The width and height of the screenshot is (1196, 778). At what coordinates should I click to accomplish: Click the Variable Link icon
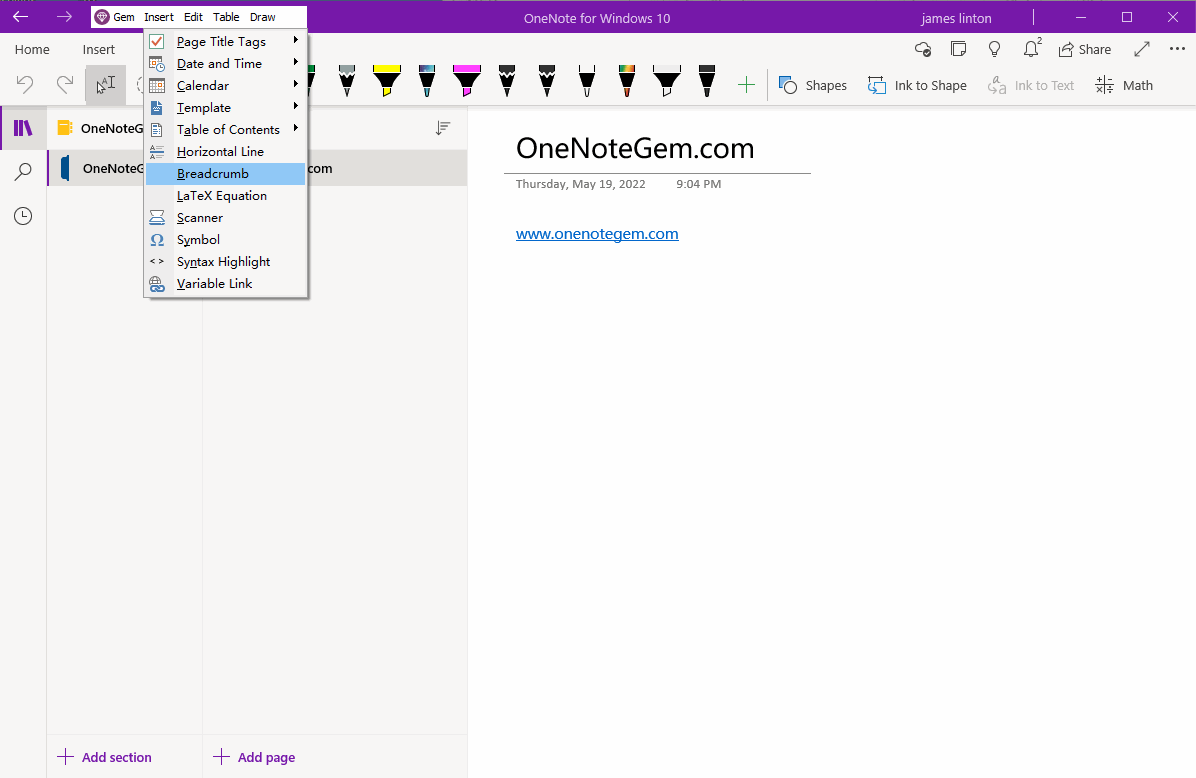[x=157, y=284]
